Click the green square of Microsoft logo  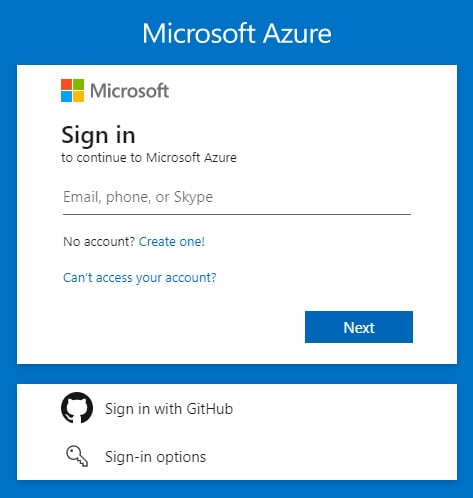click(79, 84)
